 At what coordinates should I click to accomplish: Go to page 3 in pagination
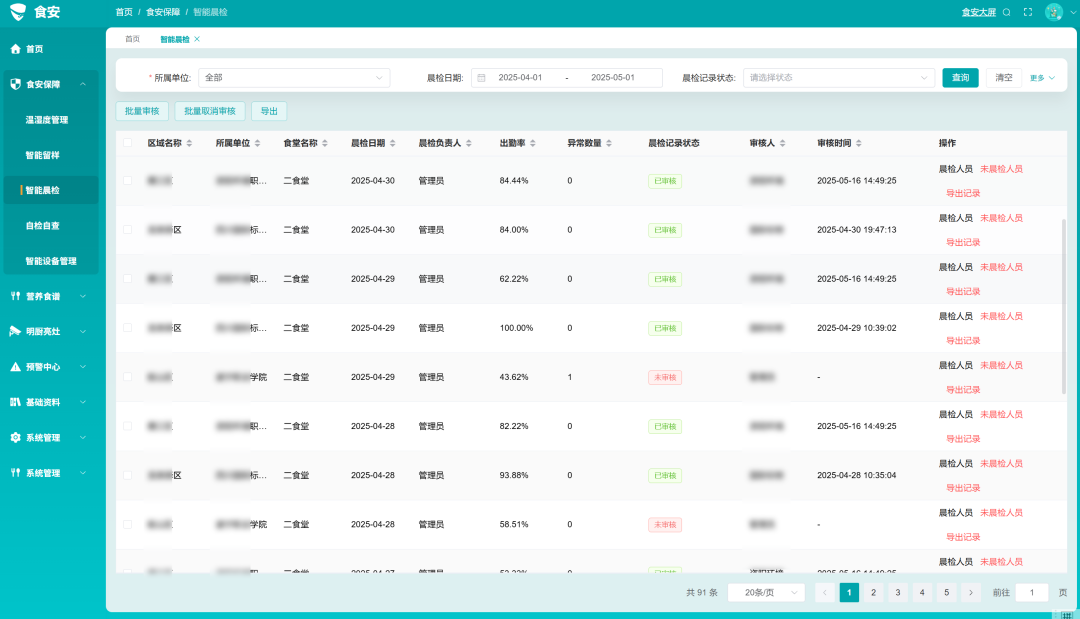coord(897,592)
